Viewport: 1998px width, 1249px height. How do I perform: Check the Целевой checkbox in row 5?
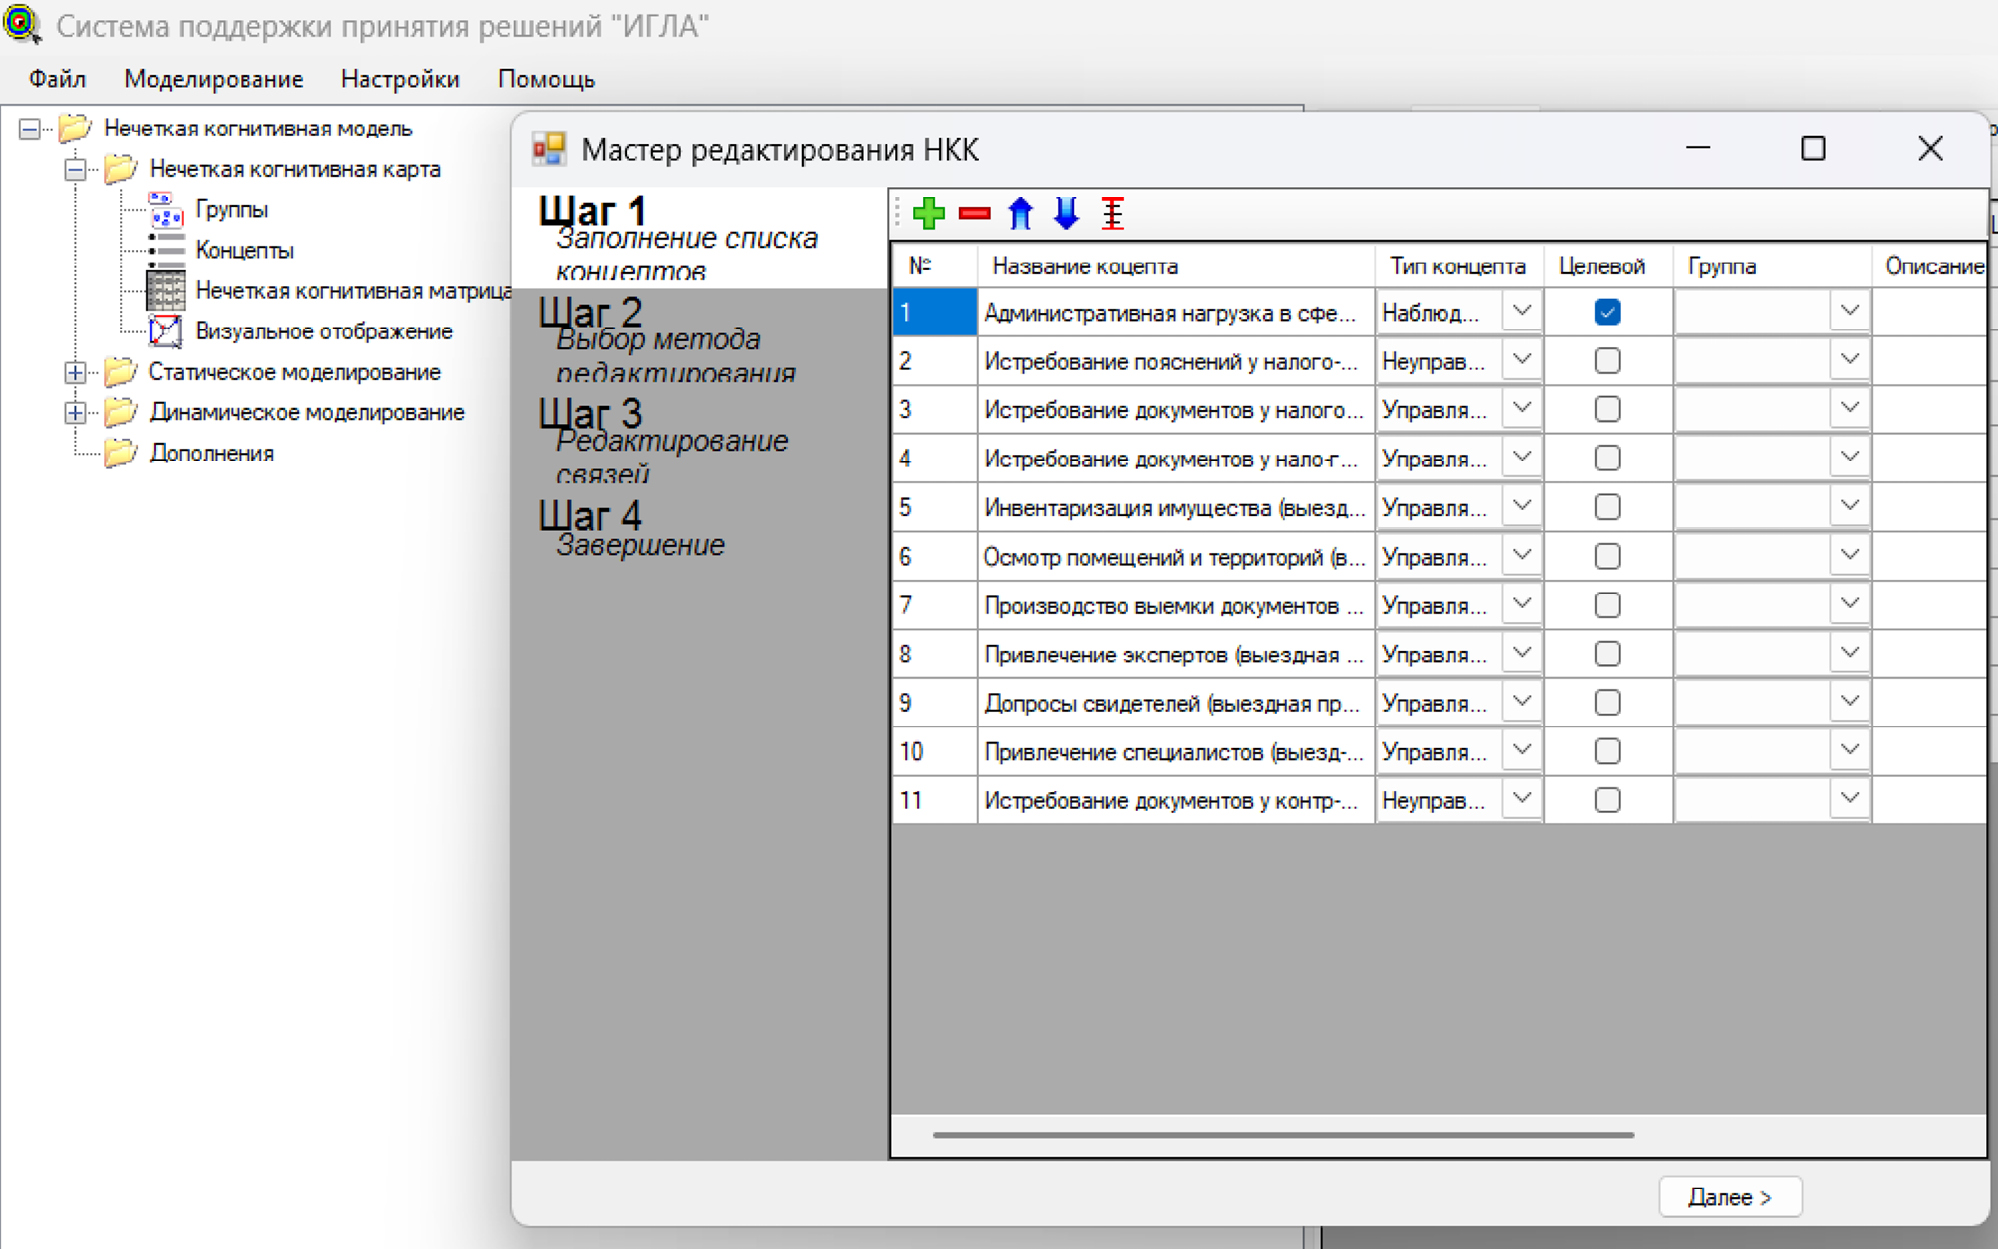click(x=1606, y=507)
